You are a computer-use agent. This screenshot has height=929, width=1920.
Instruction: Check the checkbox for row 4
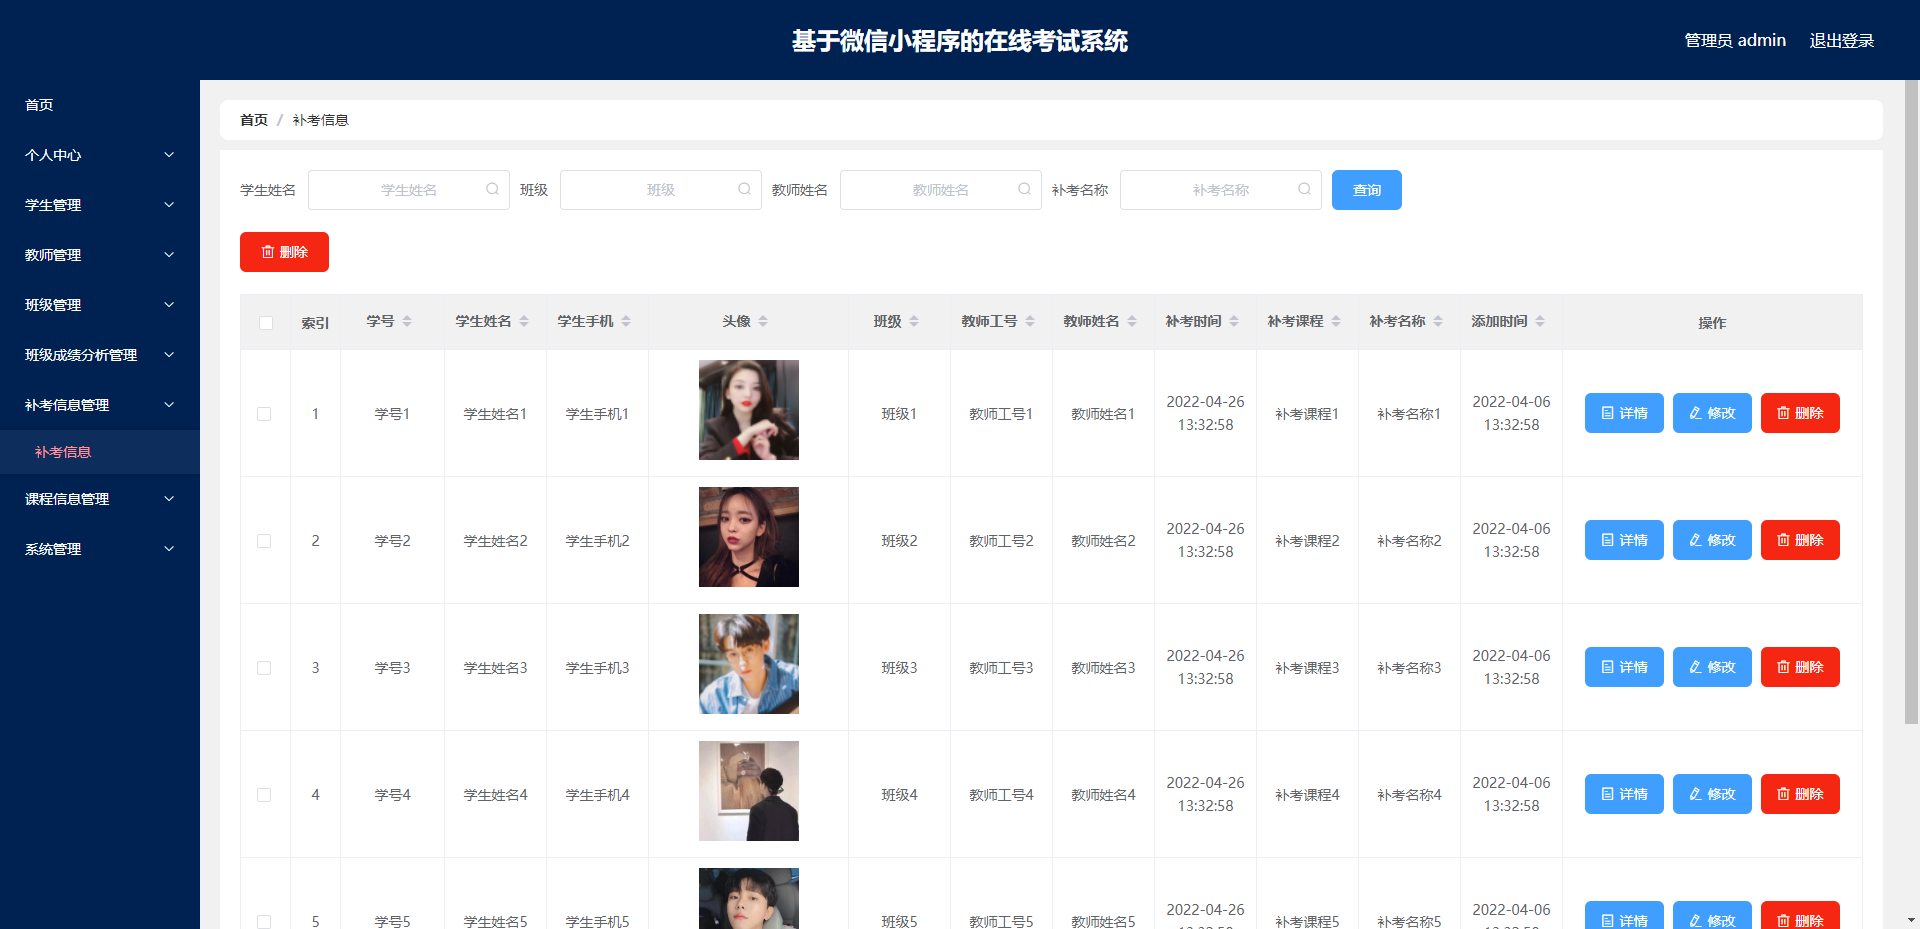tap(264, 795)
